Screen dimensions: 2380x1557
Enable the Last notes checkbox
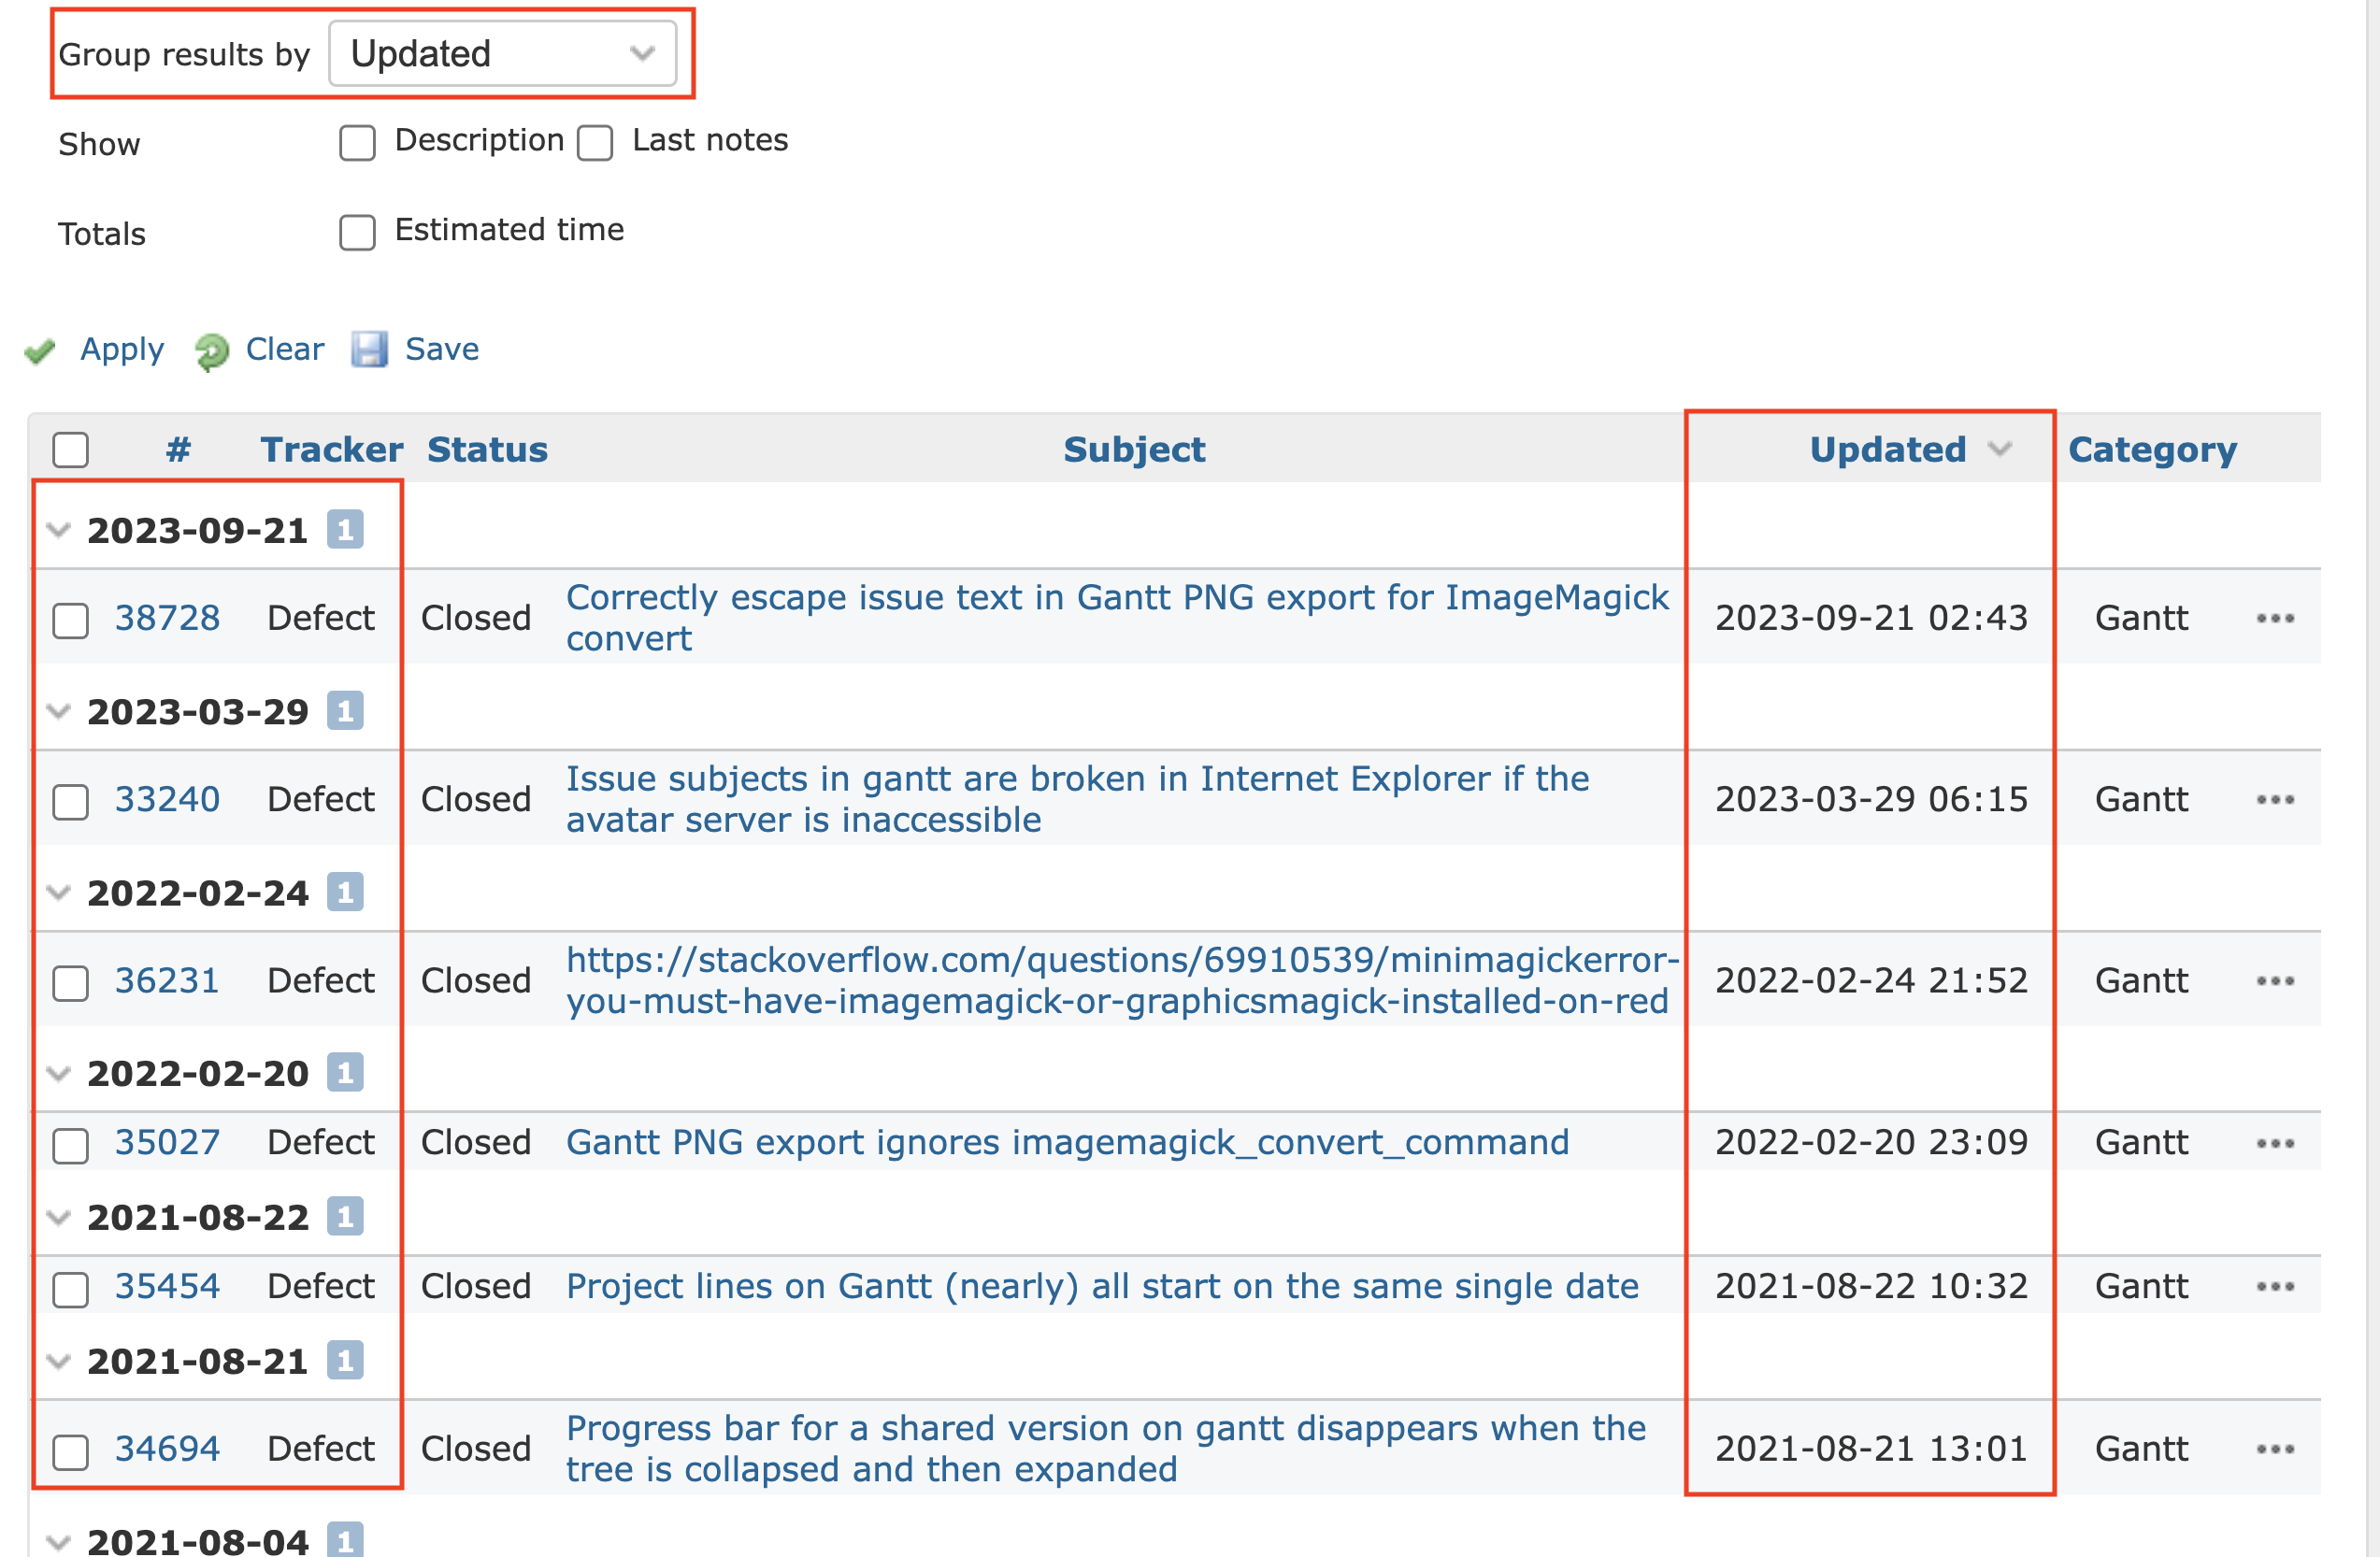pyautogui.click(x=595, y=143)
